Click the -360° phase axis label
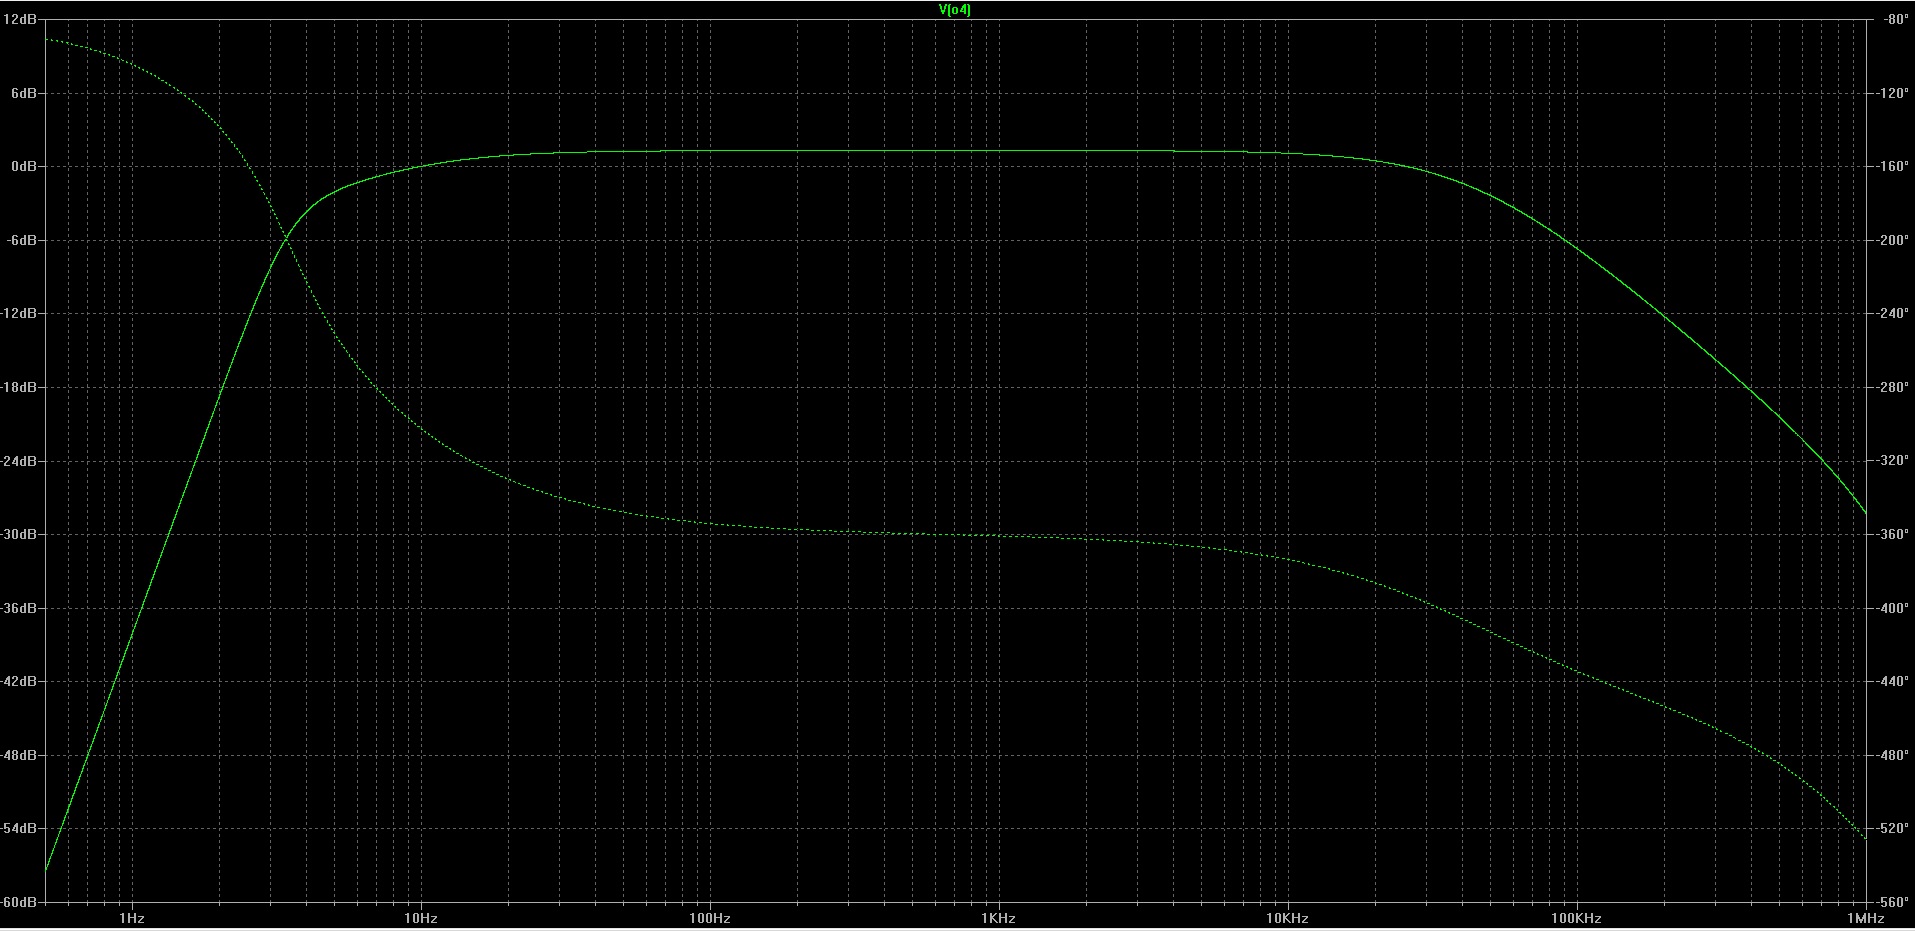The image size is (1915, 931). click(x=1894, y=534)
